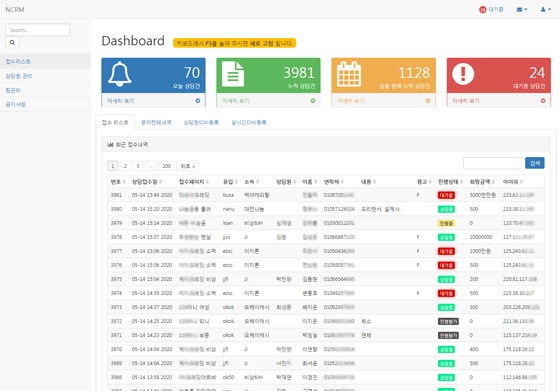Go to pagination page 2
The height and width of the screenshot is (391, 560).
125,166
